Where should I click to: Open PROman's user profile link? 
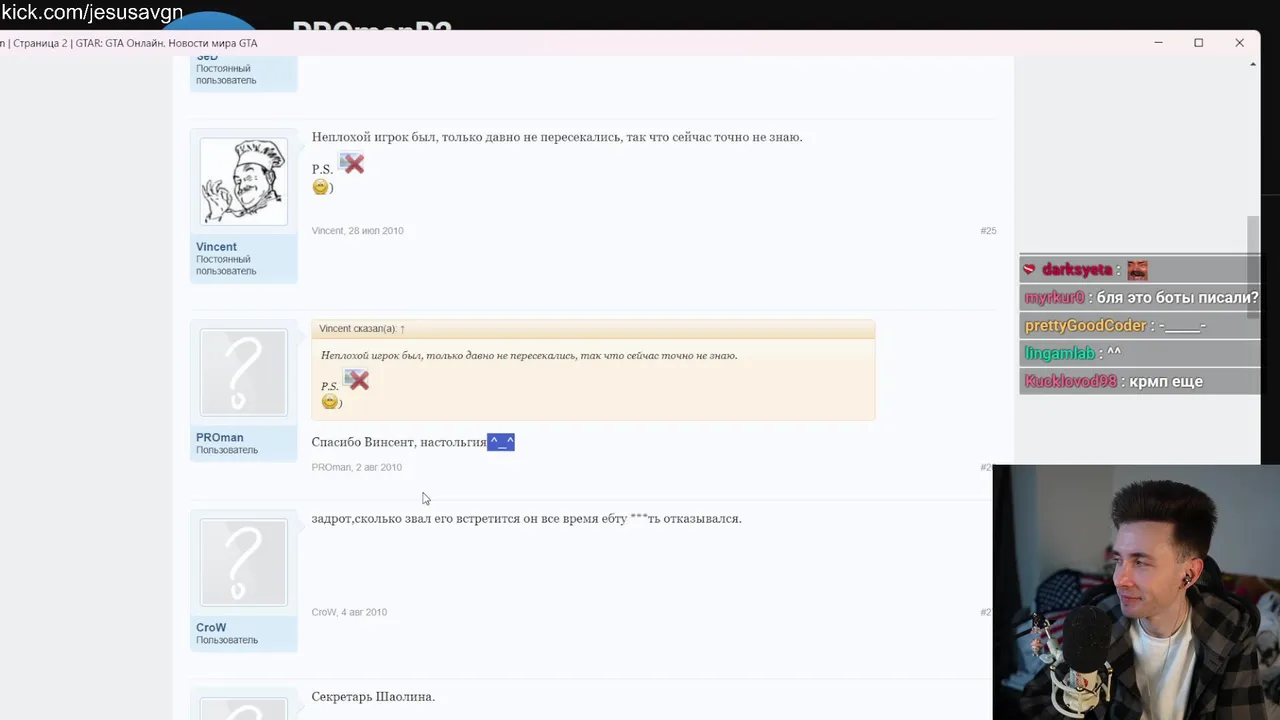219,437
